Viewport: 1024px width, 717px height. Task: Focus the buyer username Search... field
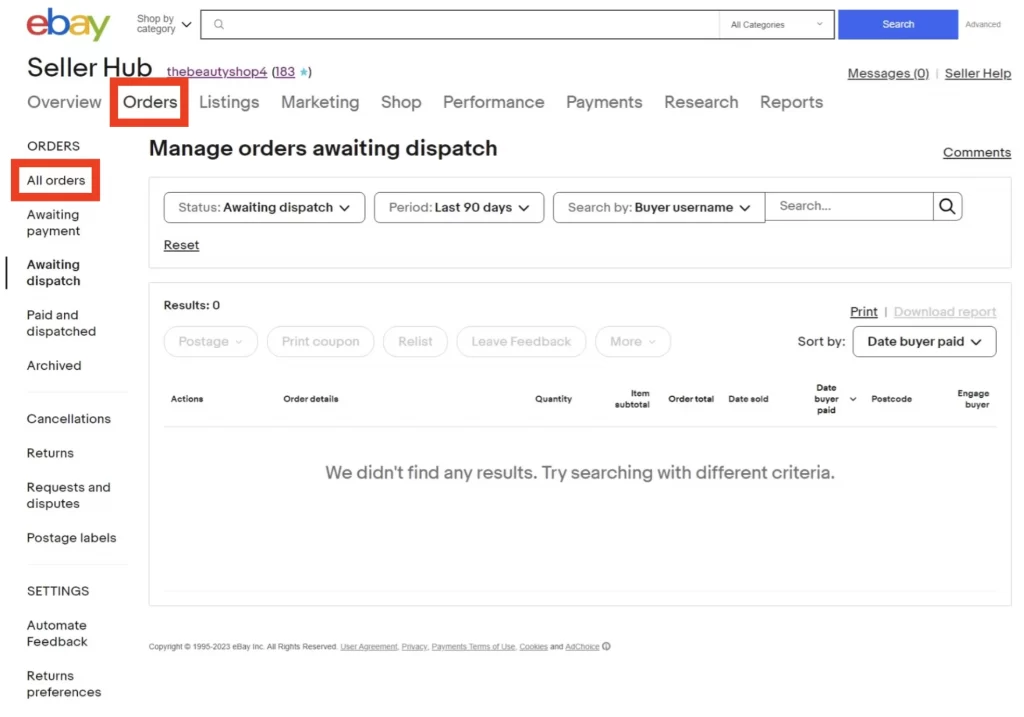point(849,206)
